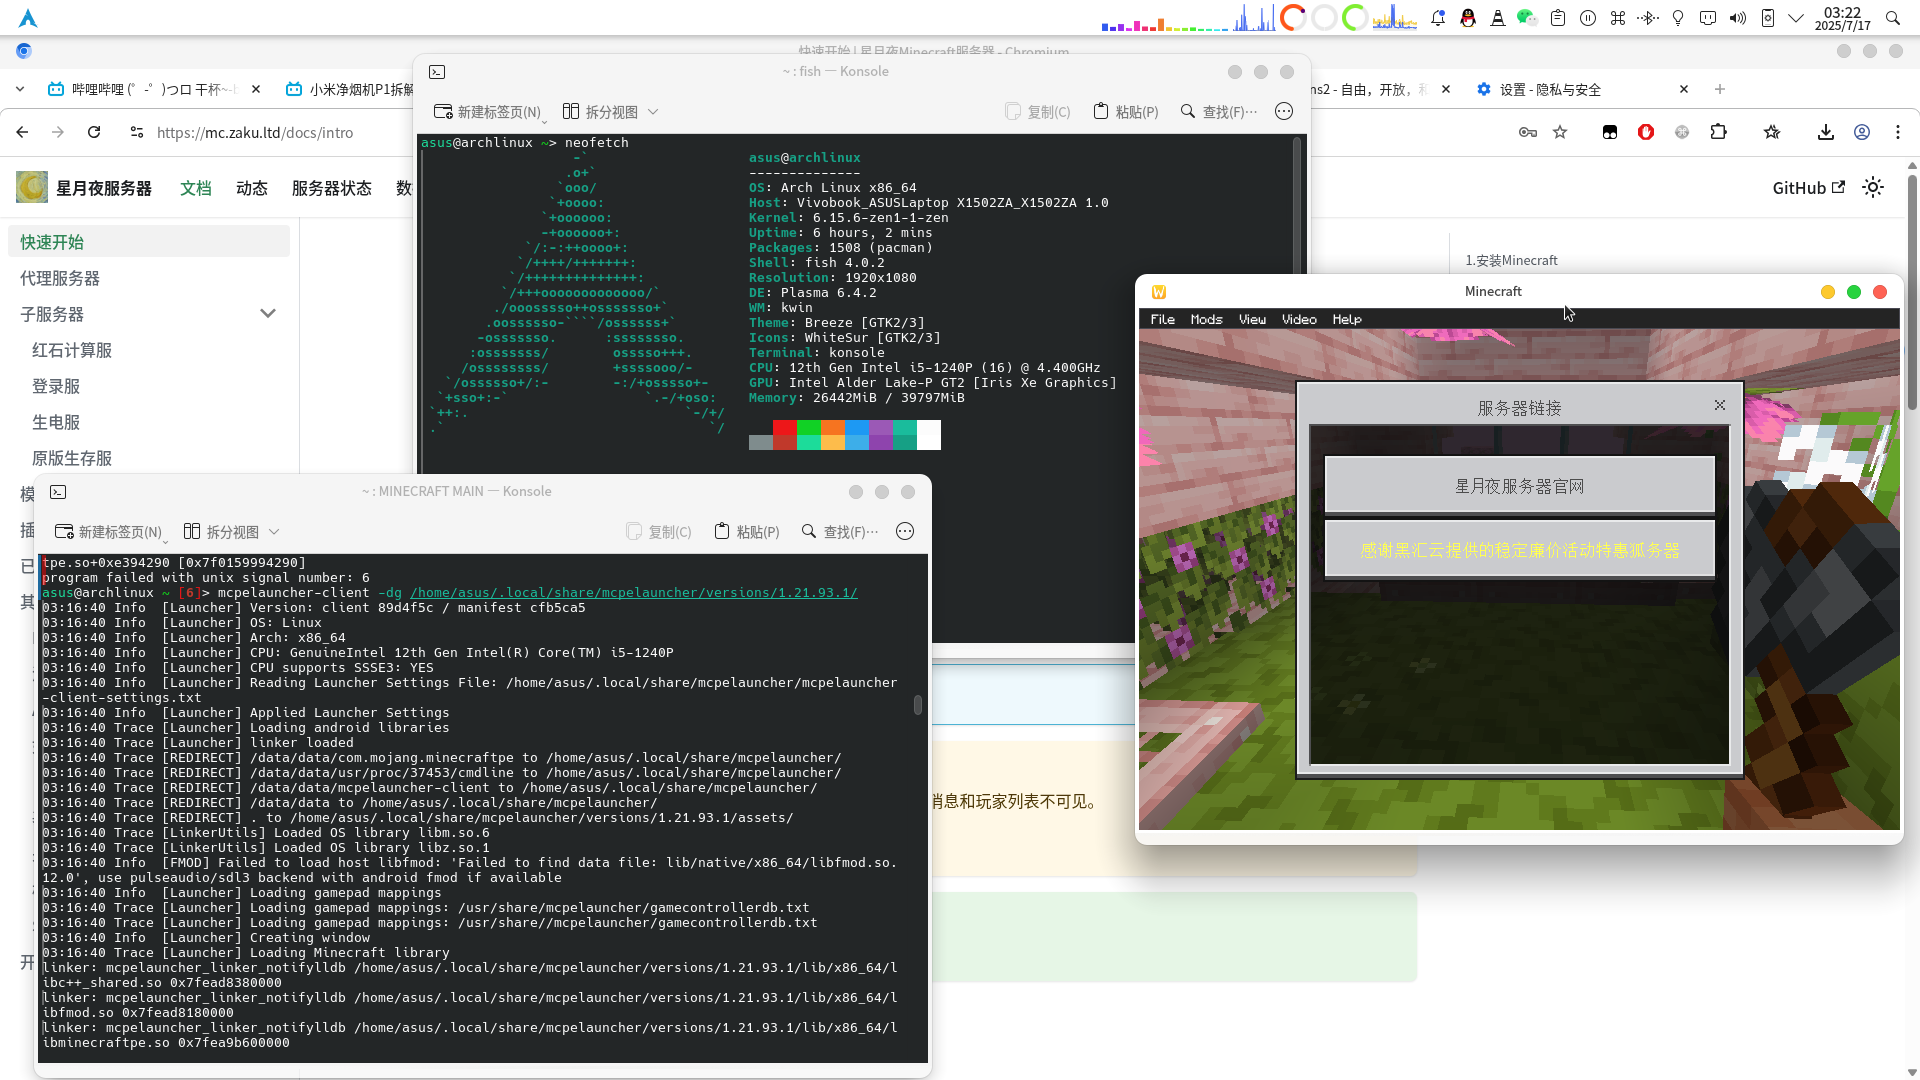This screenshot has height=1080, width=1920.
Task: Click the lightbulb brightness tray icon
Action: pos(1678,18)
